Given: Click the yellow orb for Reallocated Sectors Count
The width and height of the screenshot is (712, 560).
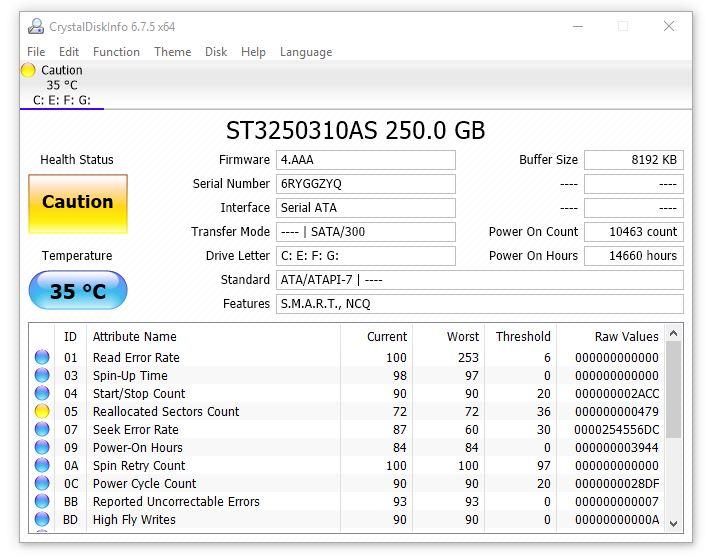Looking at the screenshot, I should [42, 411].
